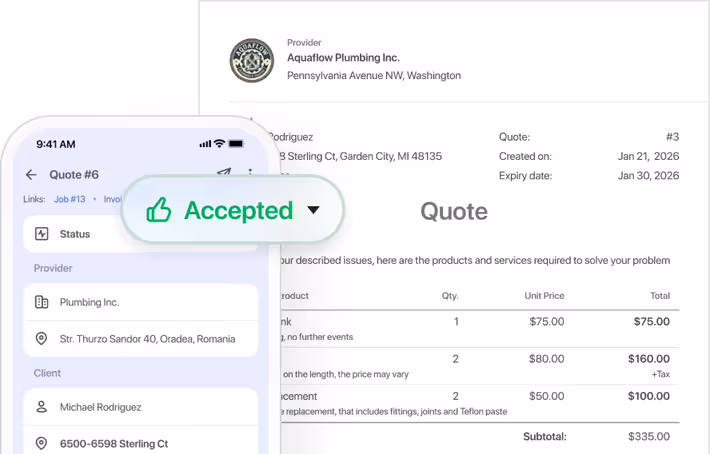Image resolution: width=710 pixels, height=454 pixels.
Task: Go back using the arrow beside Quote #6
Action: coord(31,175)
